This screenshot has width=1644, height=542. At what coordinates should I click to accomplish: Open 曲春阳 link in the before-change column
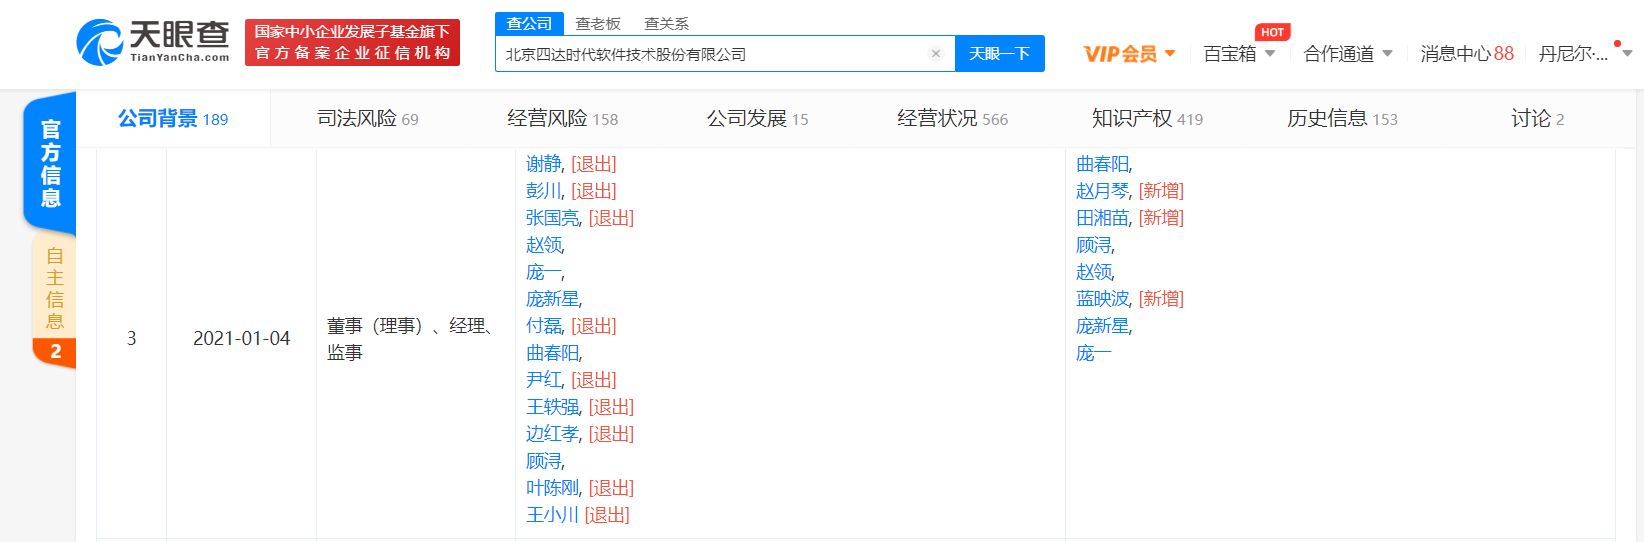tap(553, 353)
